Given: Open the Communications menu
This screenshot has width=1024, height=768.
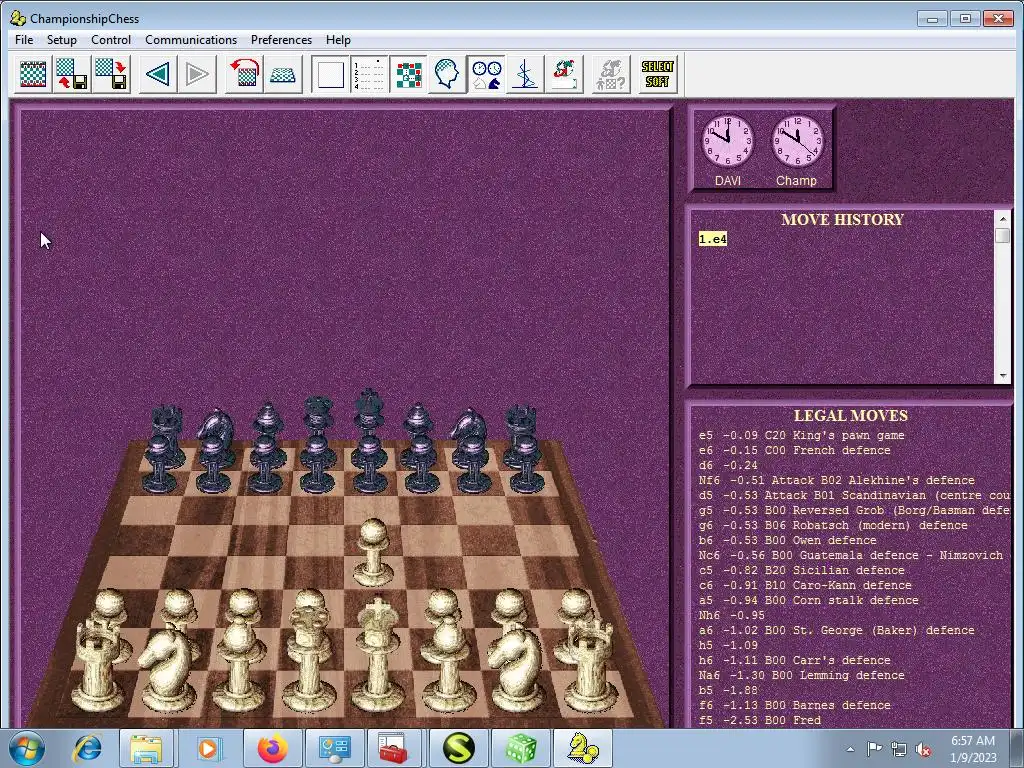Looking at the screenshot, I should point(191,40).
